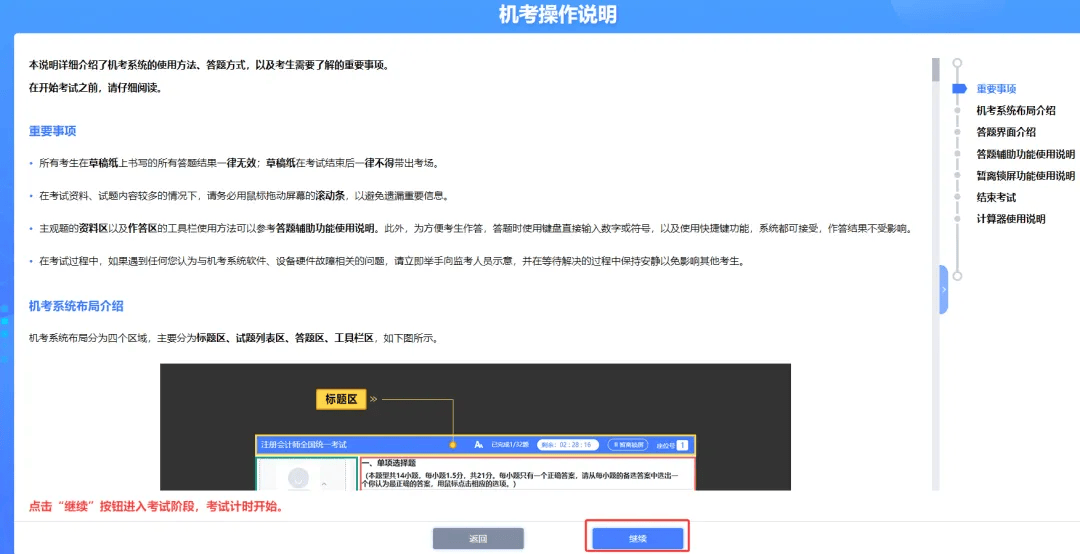
Task: Collapse the outline panel with the blue arrow tab
Action: [943, 290]
